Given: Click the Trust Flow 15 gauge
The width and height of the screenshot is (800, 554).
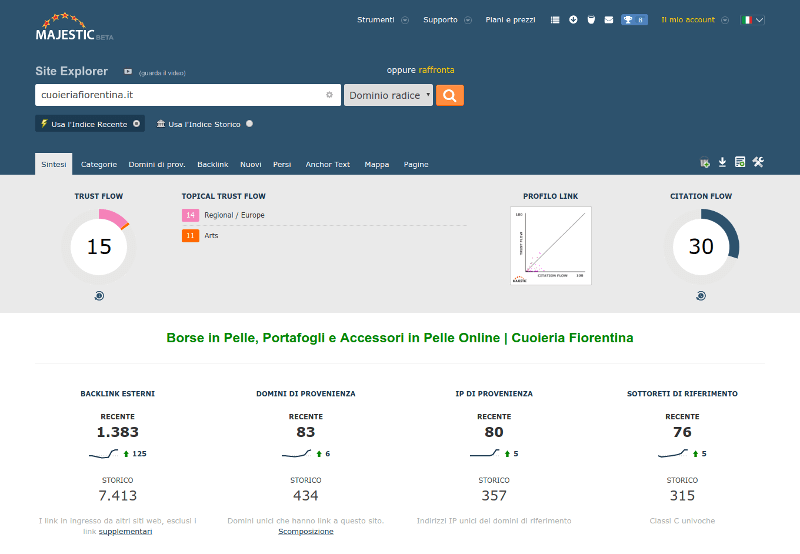Looking at the screenshot, I should (99, 246).
